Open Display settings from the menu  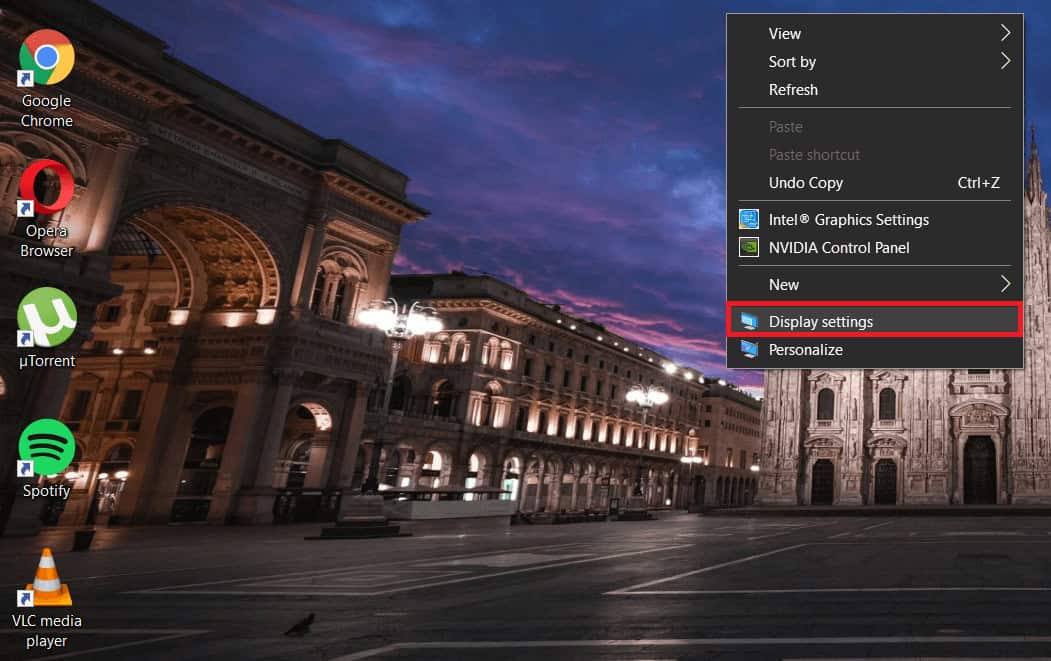tap(875, 322)
